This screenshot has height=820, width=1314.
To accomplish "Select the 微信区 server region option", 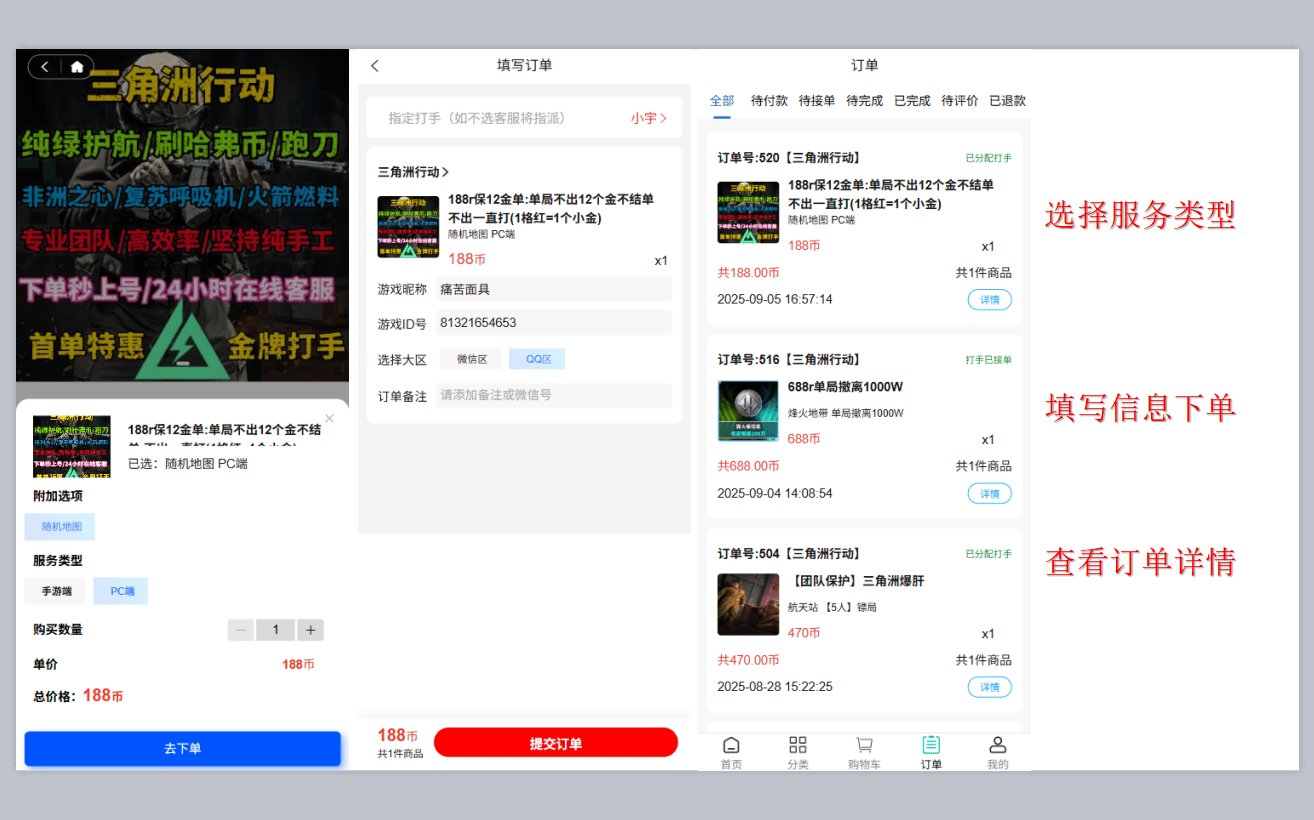I will (x=471, y=358).
